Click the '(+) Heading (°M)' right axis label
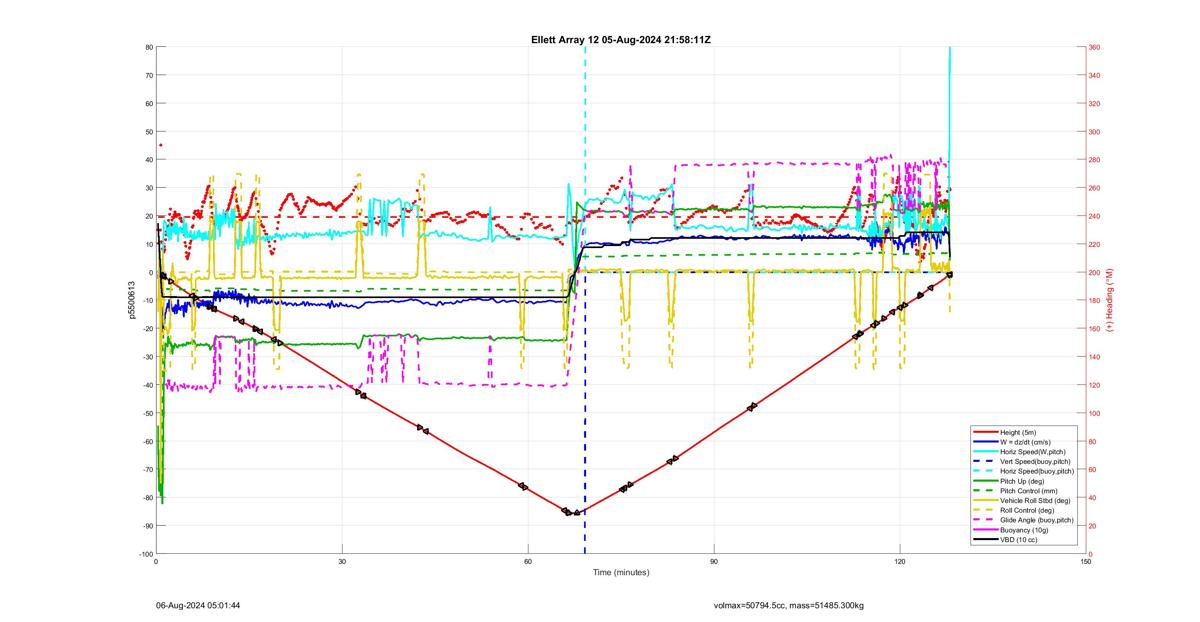 [x=1110, y=300]
